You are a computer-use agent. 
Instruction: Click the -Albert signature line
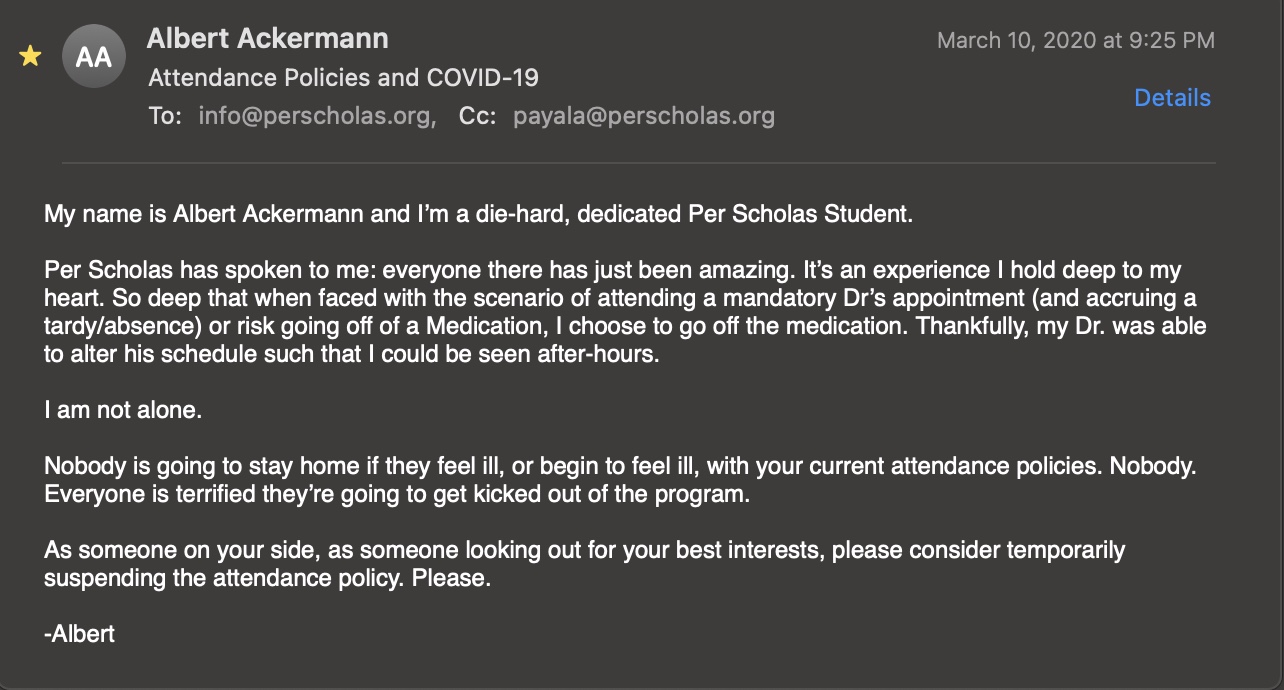pyautogui.click(x=80, y=634)
